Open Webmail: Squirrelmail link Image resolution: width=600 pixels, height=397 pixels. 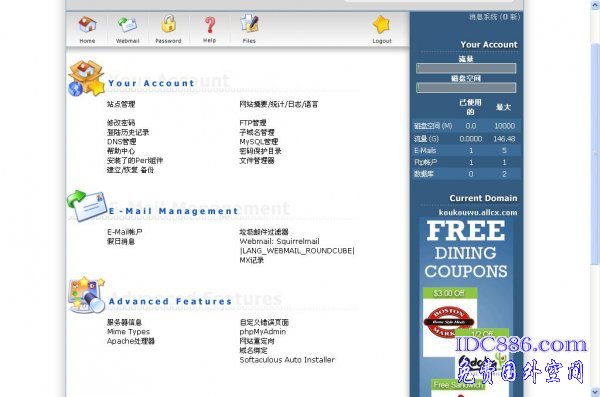point(279,241)
